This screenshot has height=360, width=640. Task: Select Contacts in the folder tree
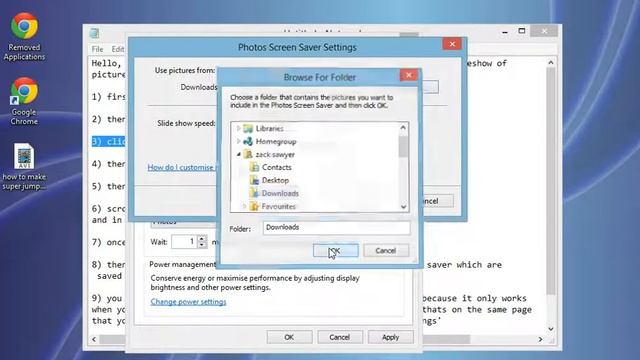[x=276, y=167]
